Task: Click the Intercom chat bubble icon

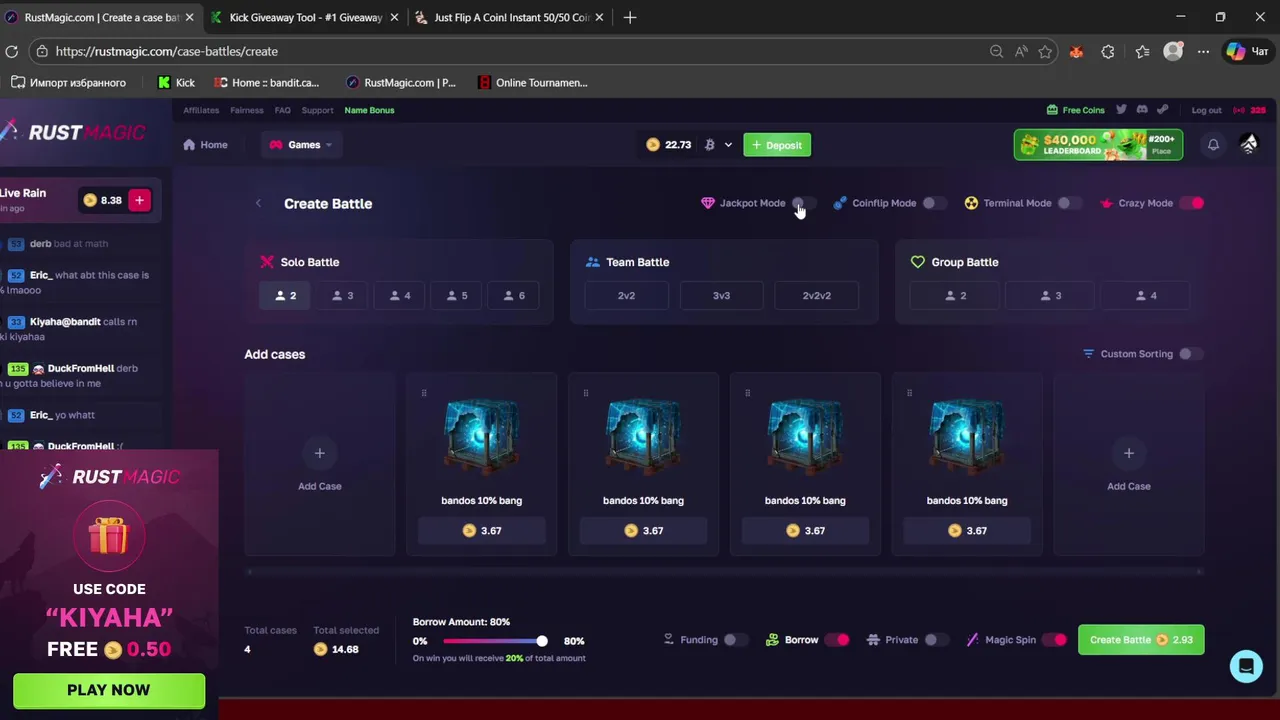Action: (1246, 666)
